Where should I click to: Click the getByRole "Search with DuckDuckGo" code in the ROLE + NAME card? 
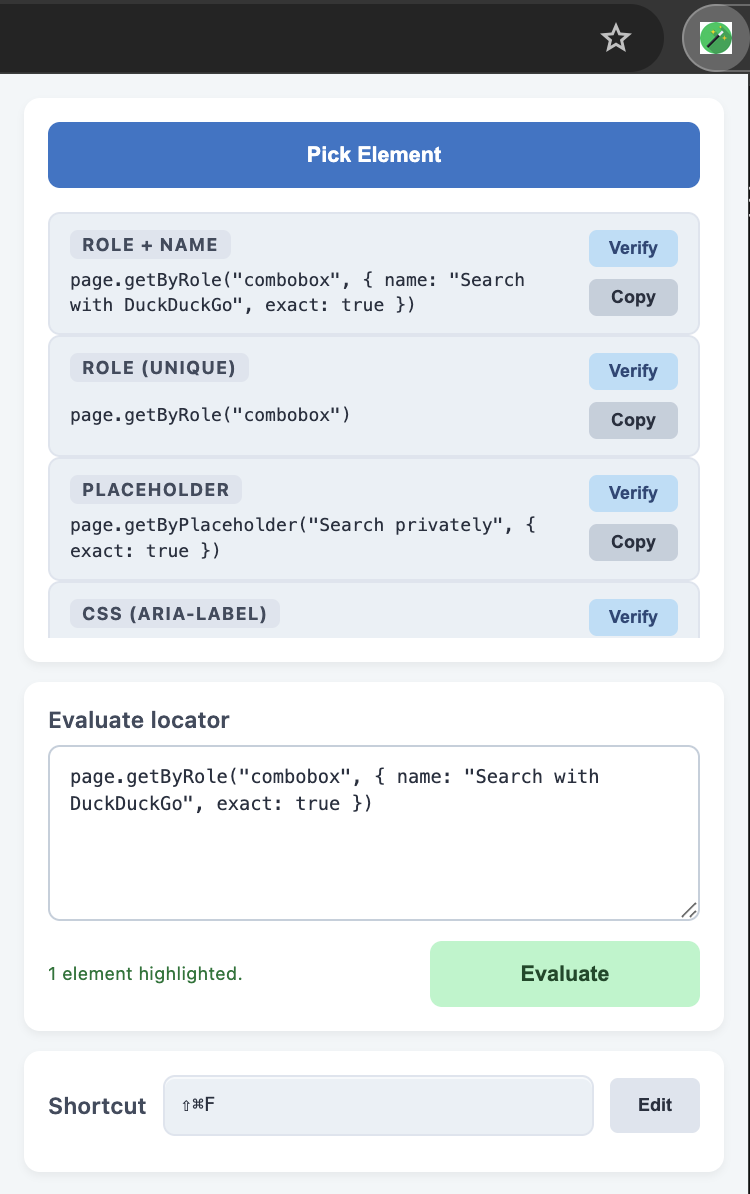298,292
